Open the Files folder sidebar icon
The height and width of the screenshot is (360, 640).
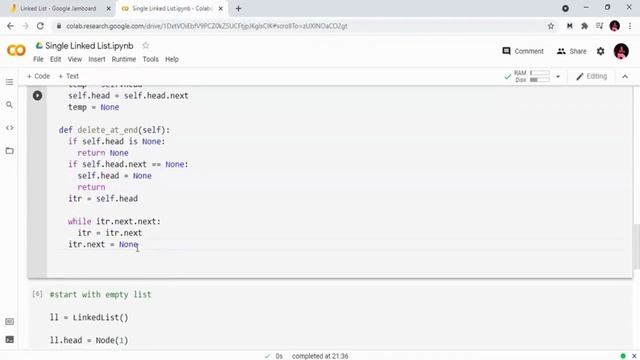point(9,151)
